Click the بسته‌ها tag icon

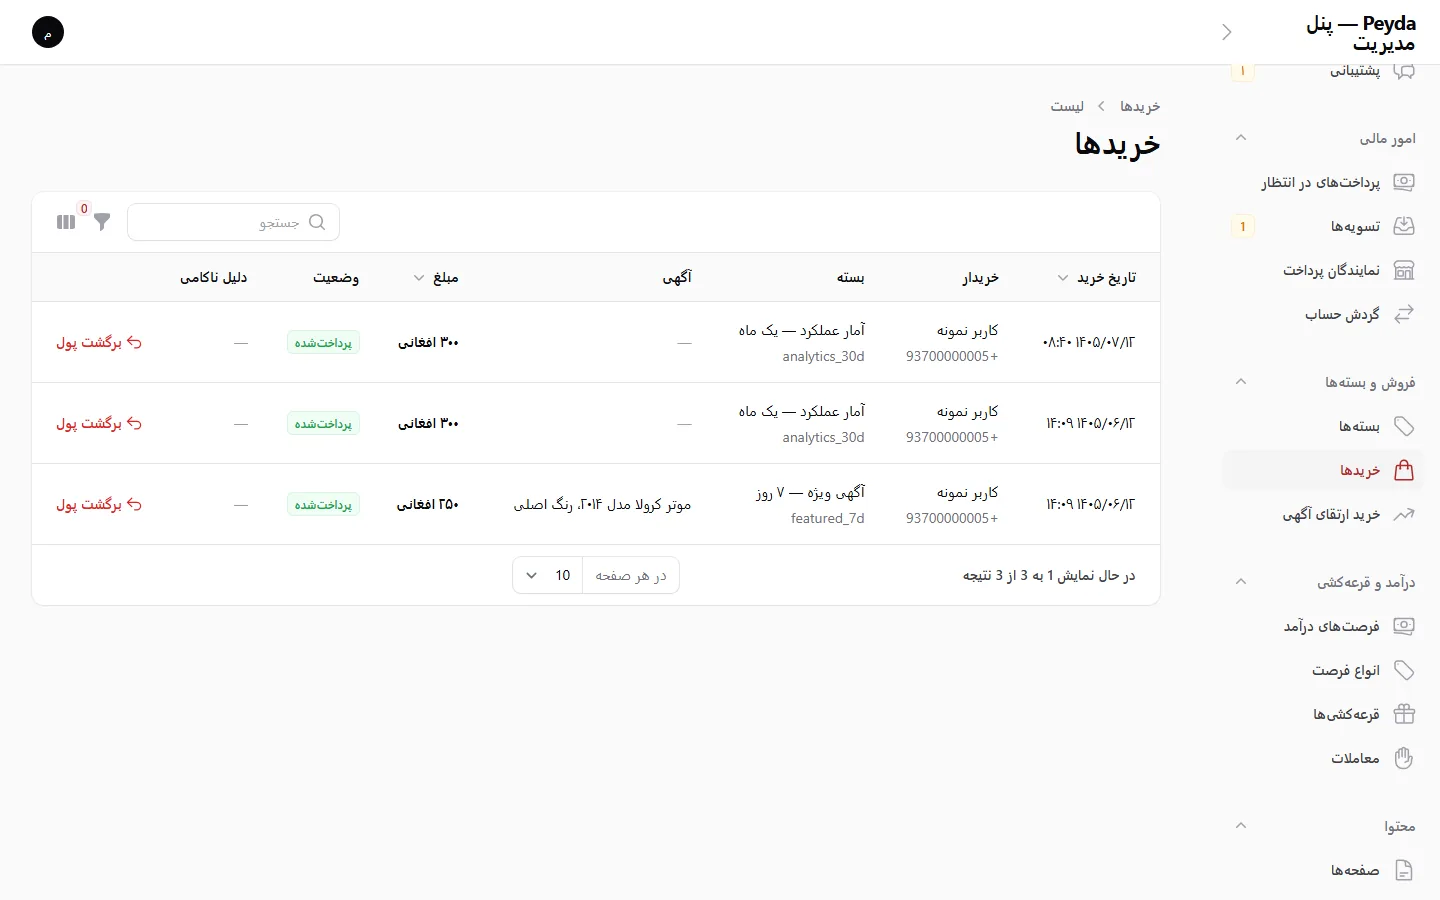tap(1404, 426)
